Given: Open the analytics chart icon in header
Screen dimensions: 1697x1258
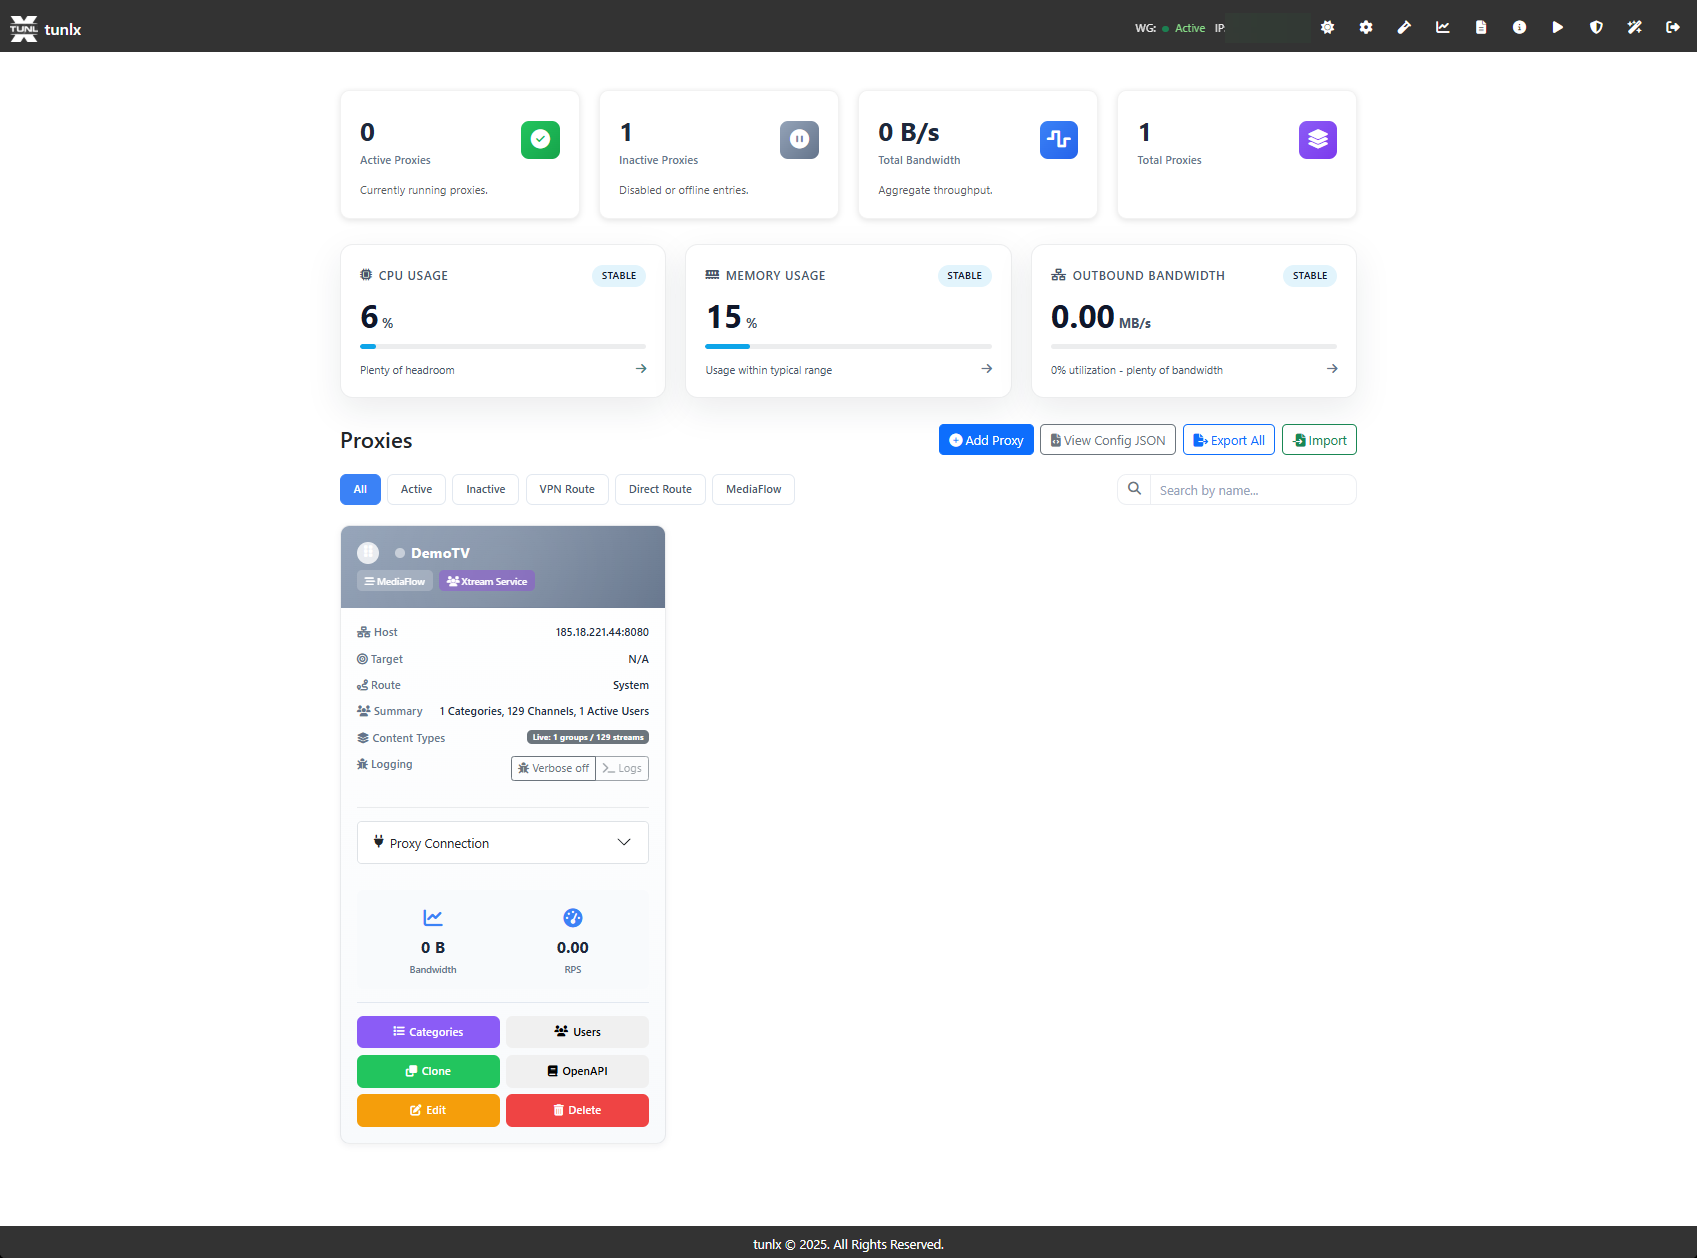Looking at the screenshot, I should 1443,27.
